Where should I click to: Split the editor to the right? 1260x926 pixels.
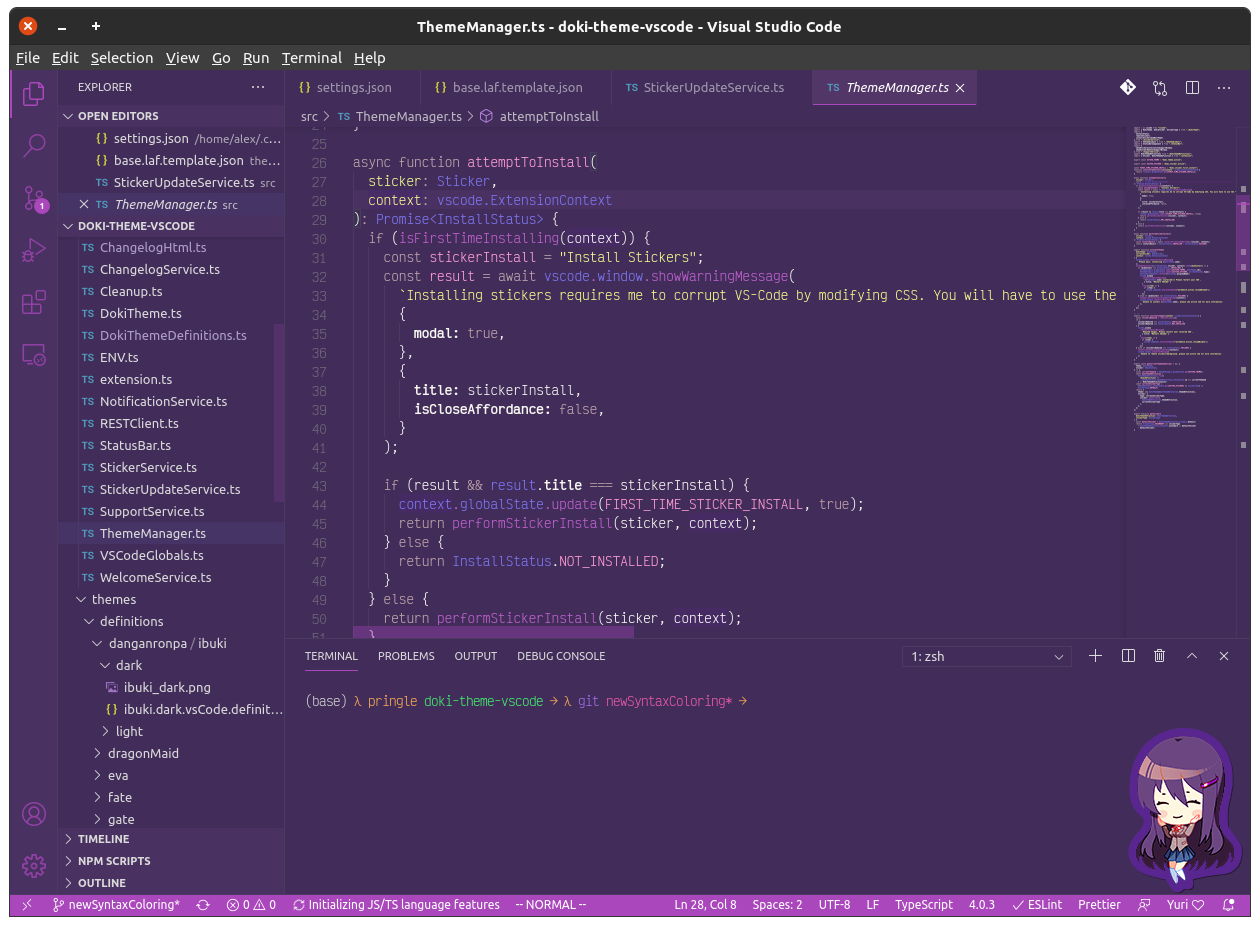1192,87
